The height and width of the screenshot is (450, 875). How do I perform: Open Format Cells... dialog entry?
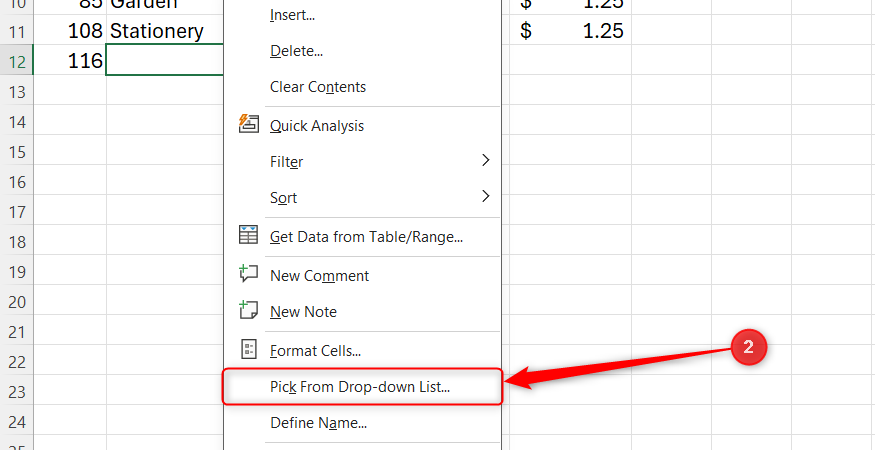click(363, 351)
